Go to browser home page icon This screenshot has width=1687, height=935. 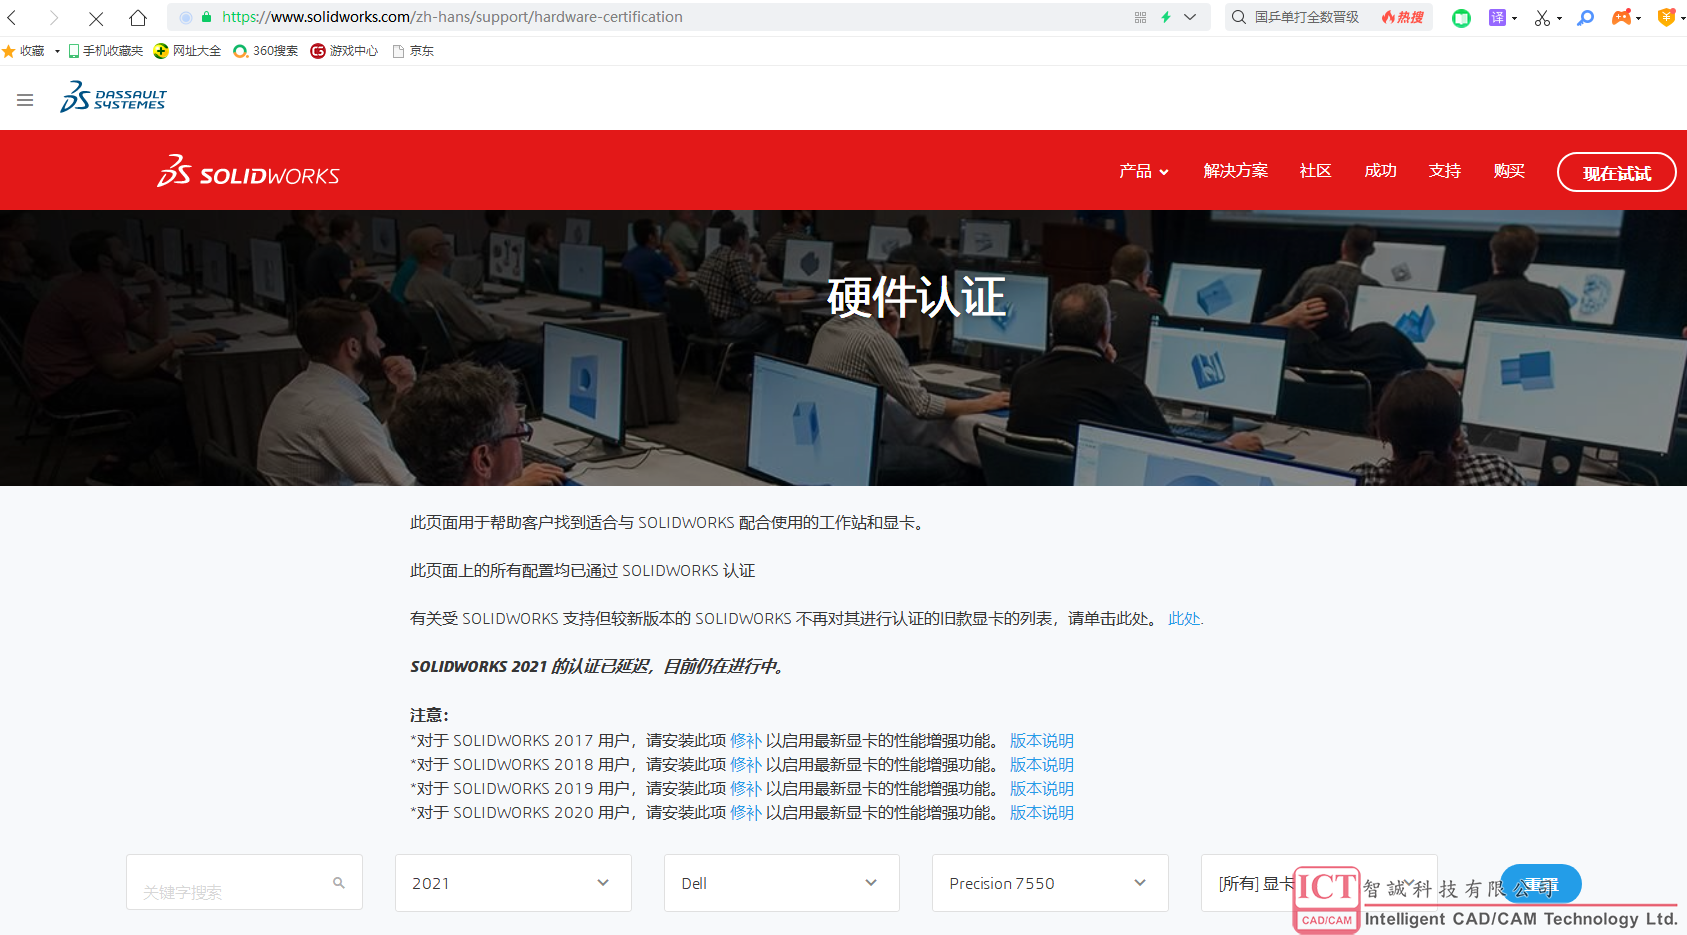[x=138, y=17]
